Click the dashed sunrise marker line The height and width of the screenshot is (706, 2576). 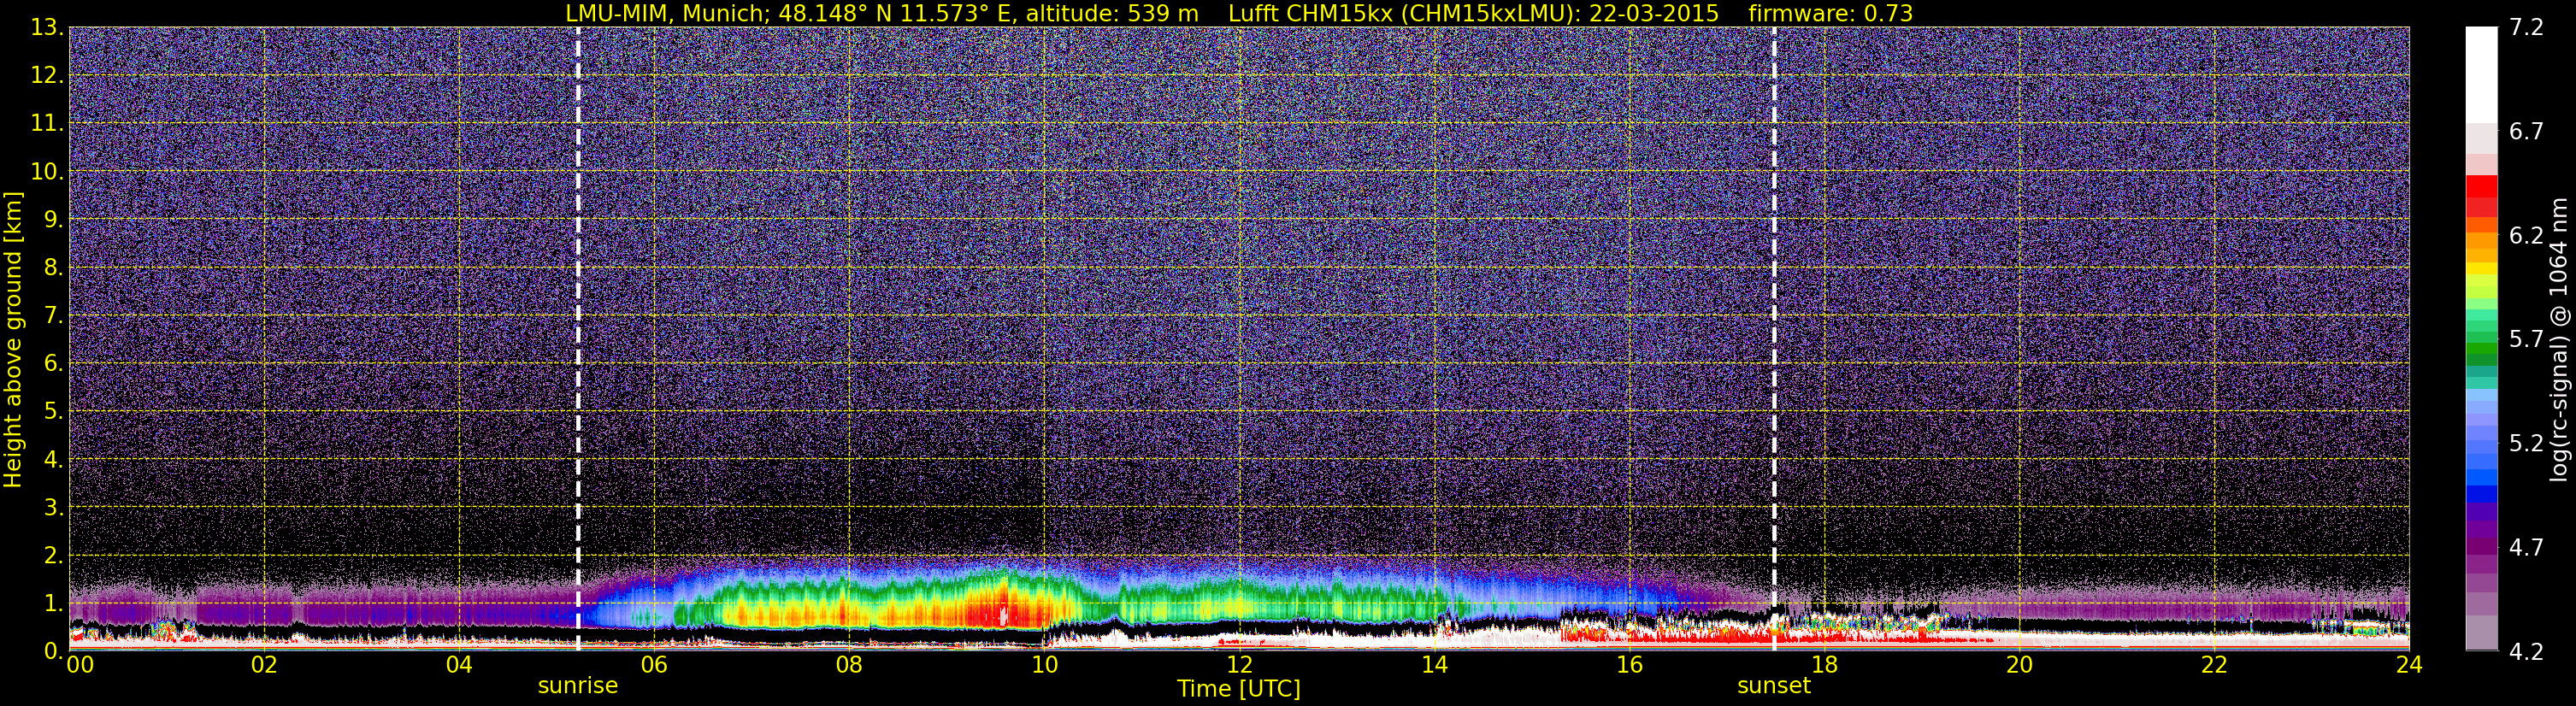point(578,339)
